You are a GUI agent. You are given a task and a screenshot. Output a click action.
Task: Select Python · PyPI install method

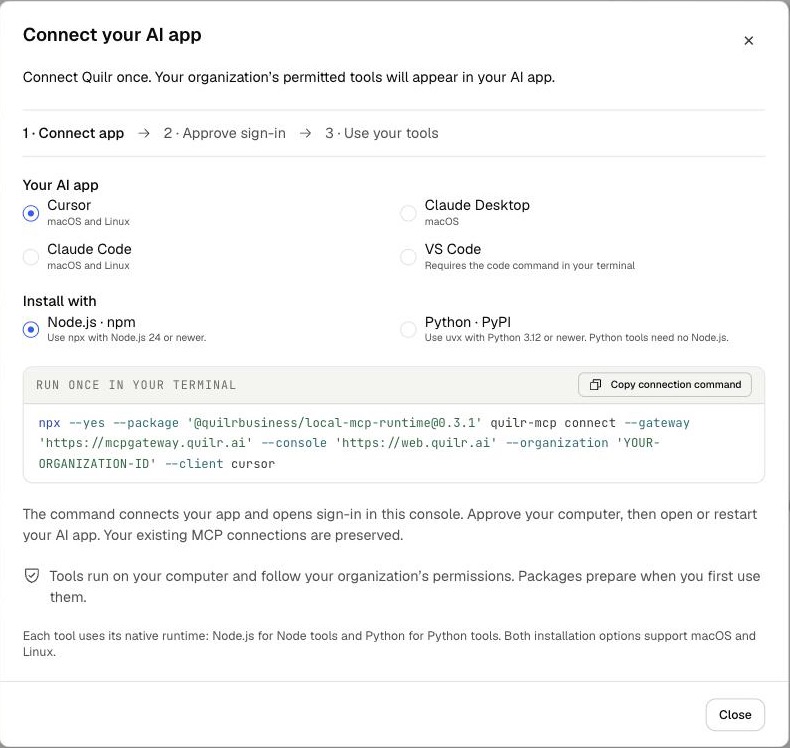408,329
